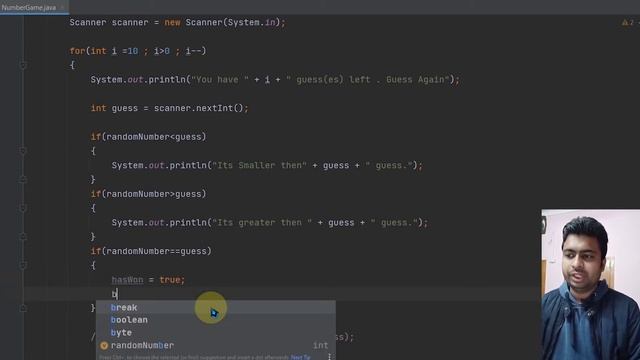Fold marker at end of randomNumber<guess block
640x360 pixels.
tap(23, 180)
